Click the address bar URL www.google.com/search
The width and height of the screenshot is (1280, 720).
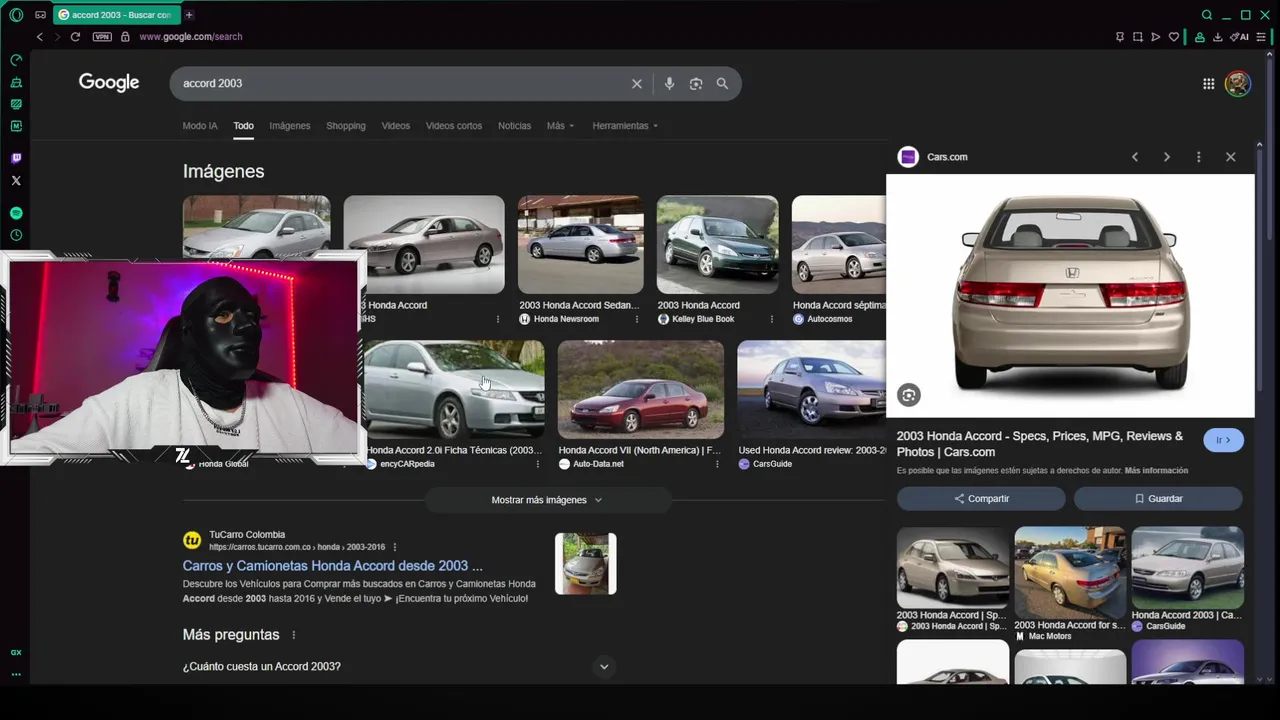click(191, 37)
